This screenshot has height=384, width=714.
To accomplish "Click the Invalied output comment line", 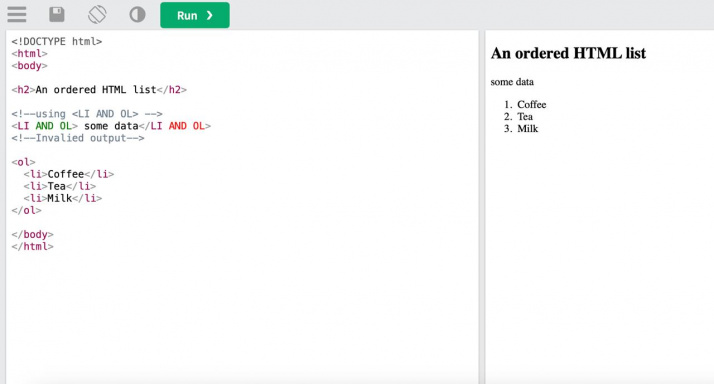I will (78, 138).
